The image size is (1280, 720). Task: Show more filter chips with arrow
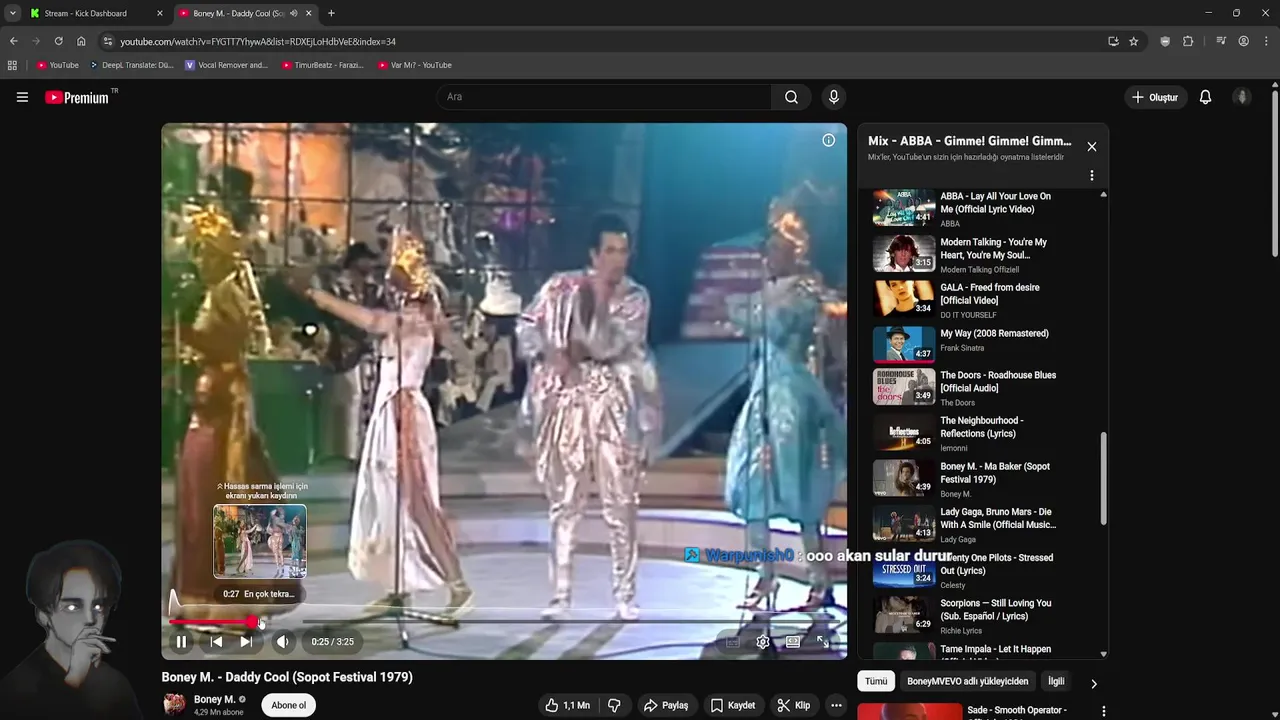[x=1093, y=683]
